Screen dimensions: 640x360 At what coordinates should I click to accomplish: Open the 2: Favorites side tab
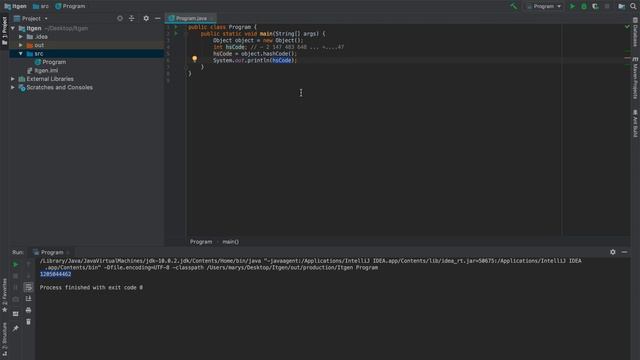tap(4, 295)
